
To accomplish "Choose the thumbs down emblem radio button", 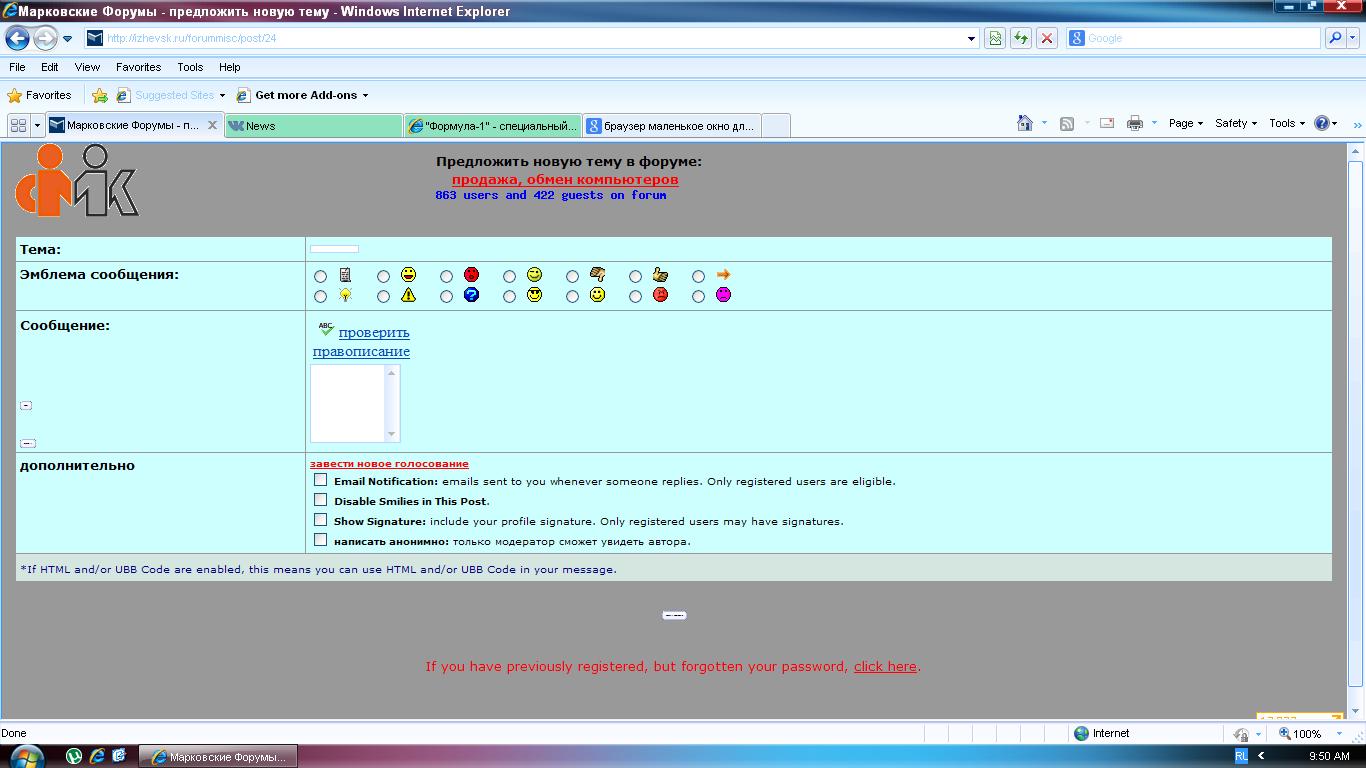I will [x=572, y=276].
